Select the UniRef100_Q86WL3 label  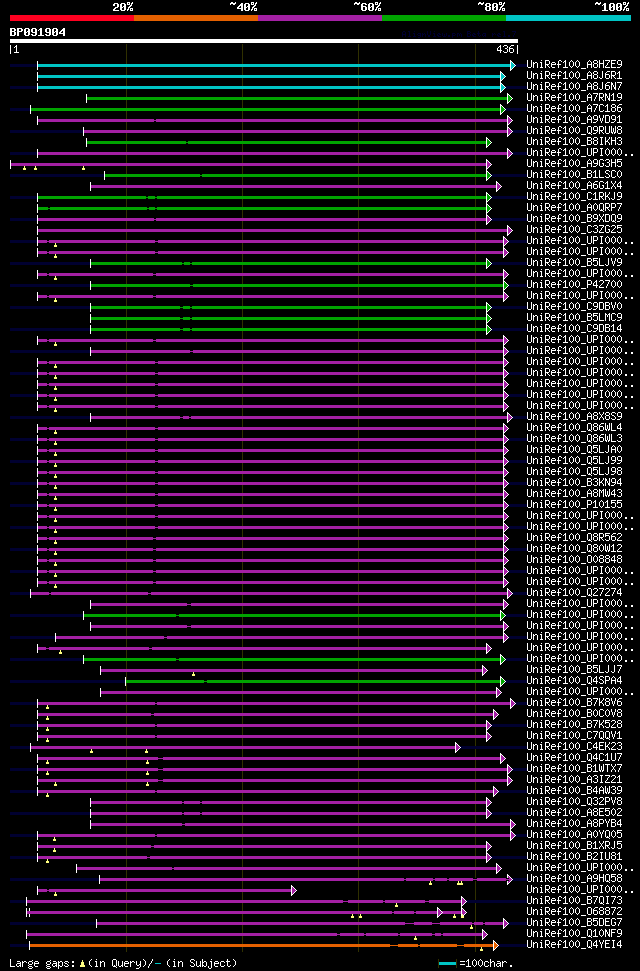[574, 438]
